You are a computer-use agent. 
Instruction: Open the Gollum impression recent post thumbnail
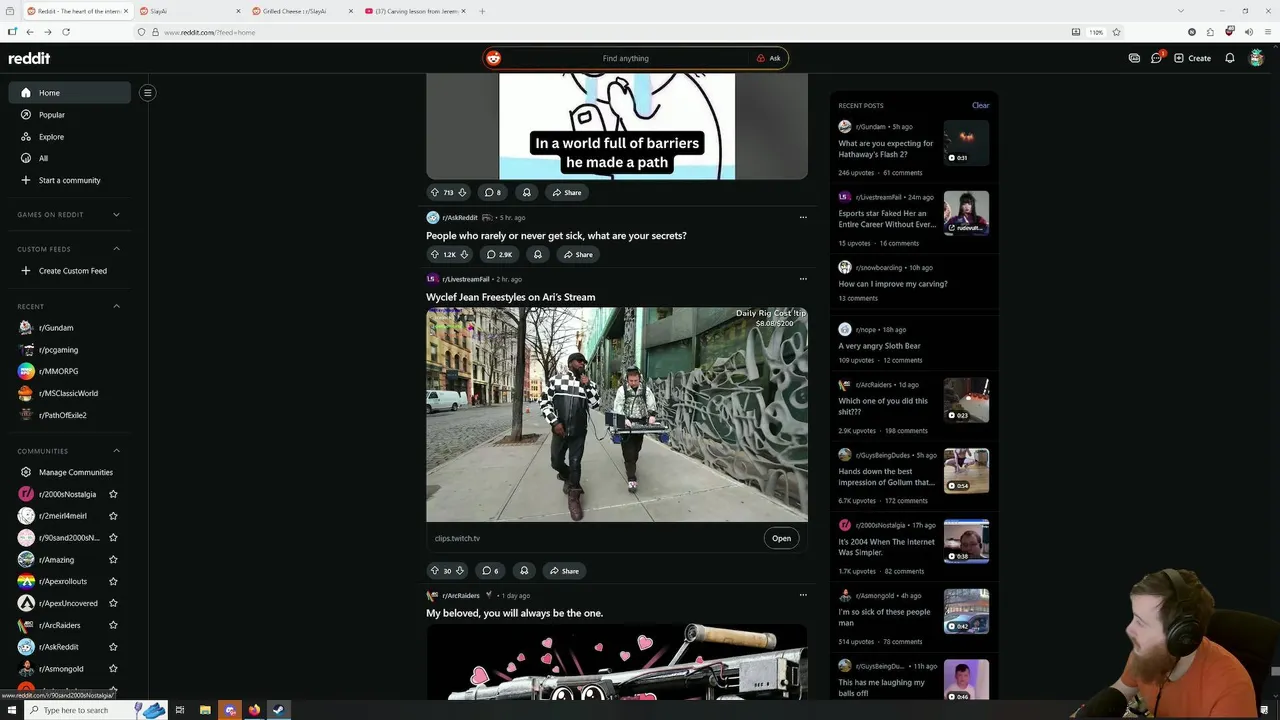pos(966,471)
